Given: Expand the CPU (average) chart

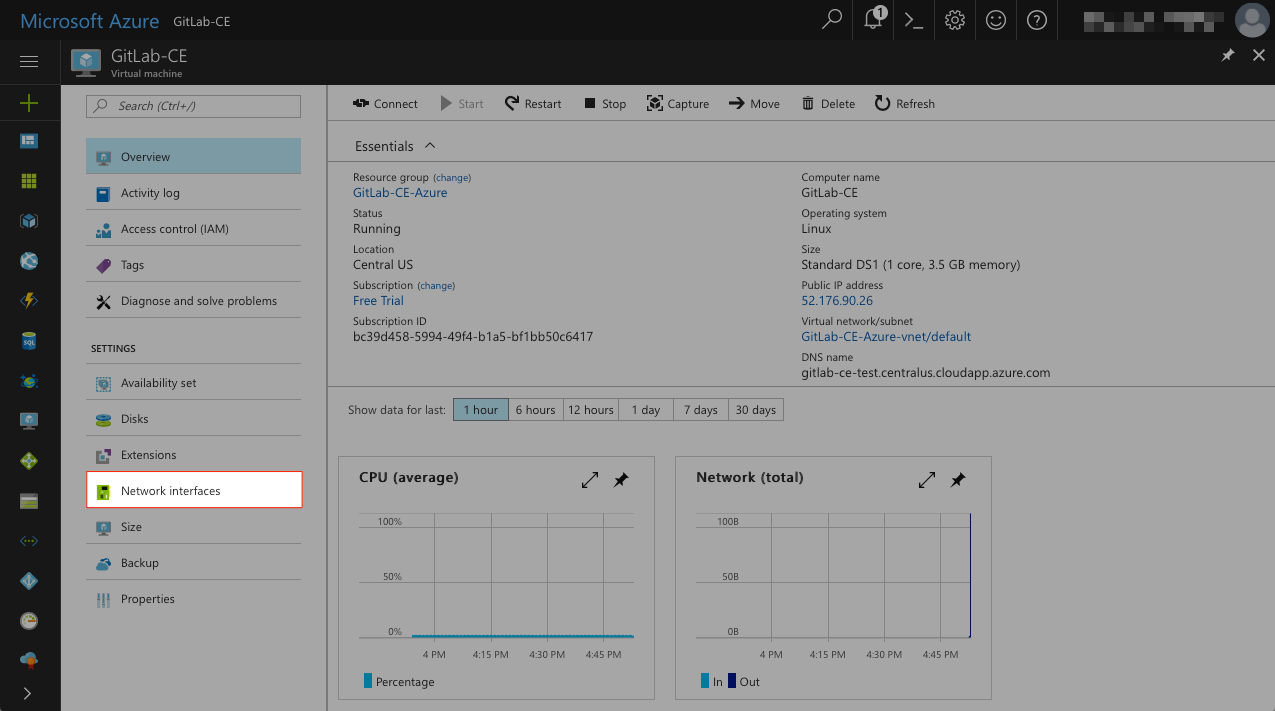Looking at the screenshot, I should coord(590,480).
